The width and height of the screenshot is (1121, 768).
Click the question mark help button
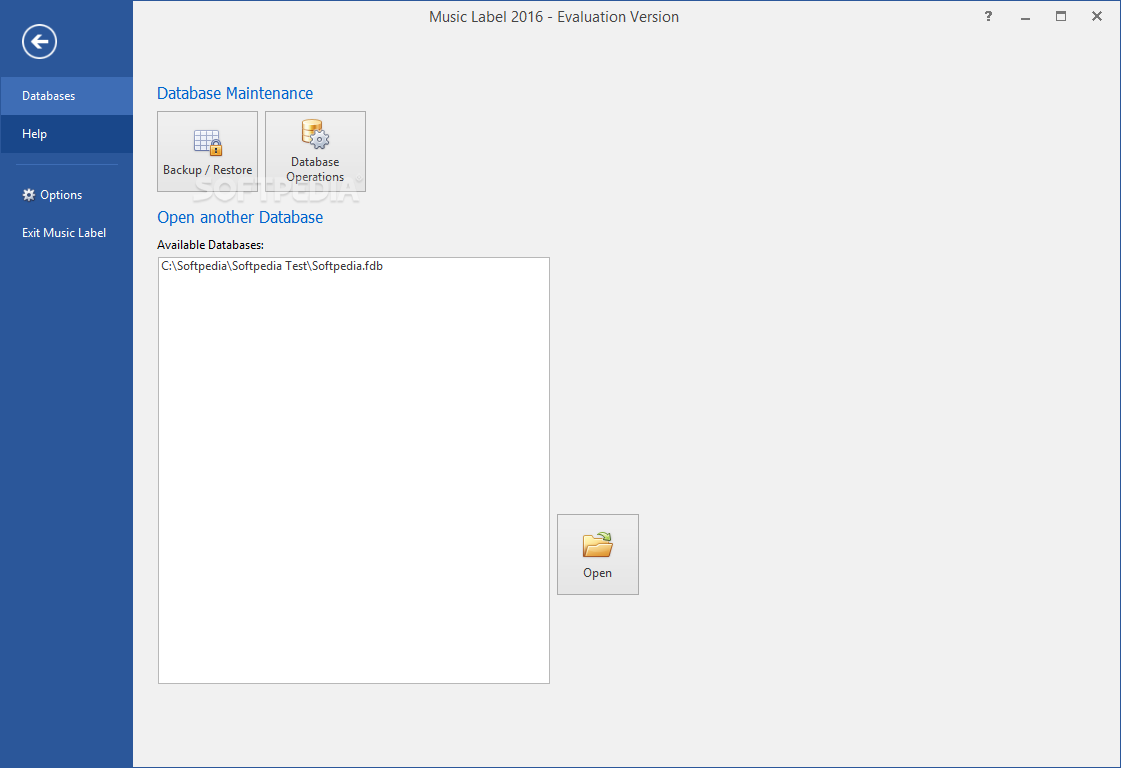pos(988,16)
